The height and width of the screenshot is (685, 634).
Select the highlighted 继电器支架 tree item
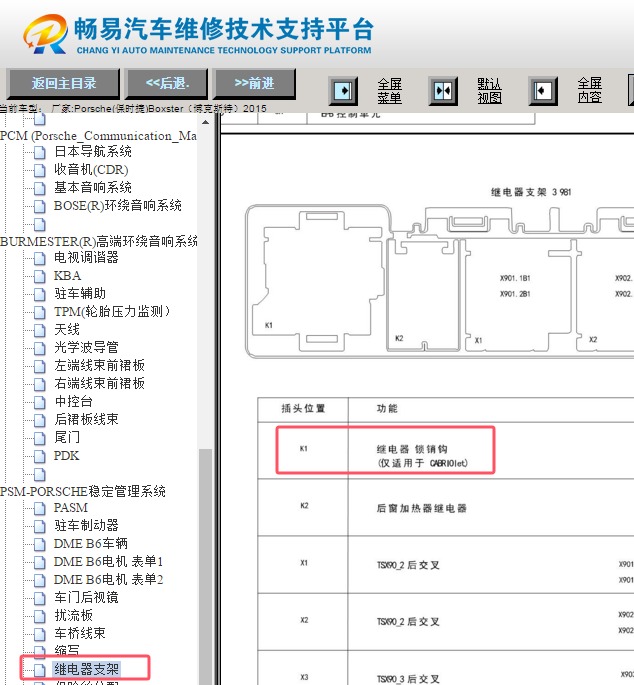pos(87,668)
